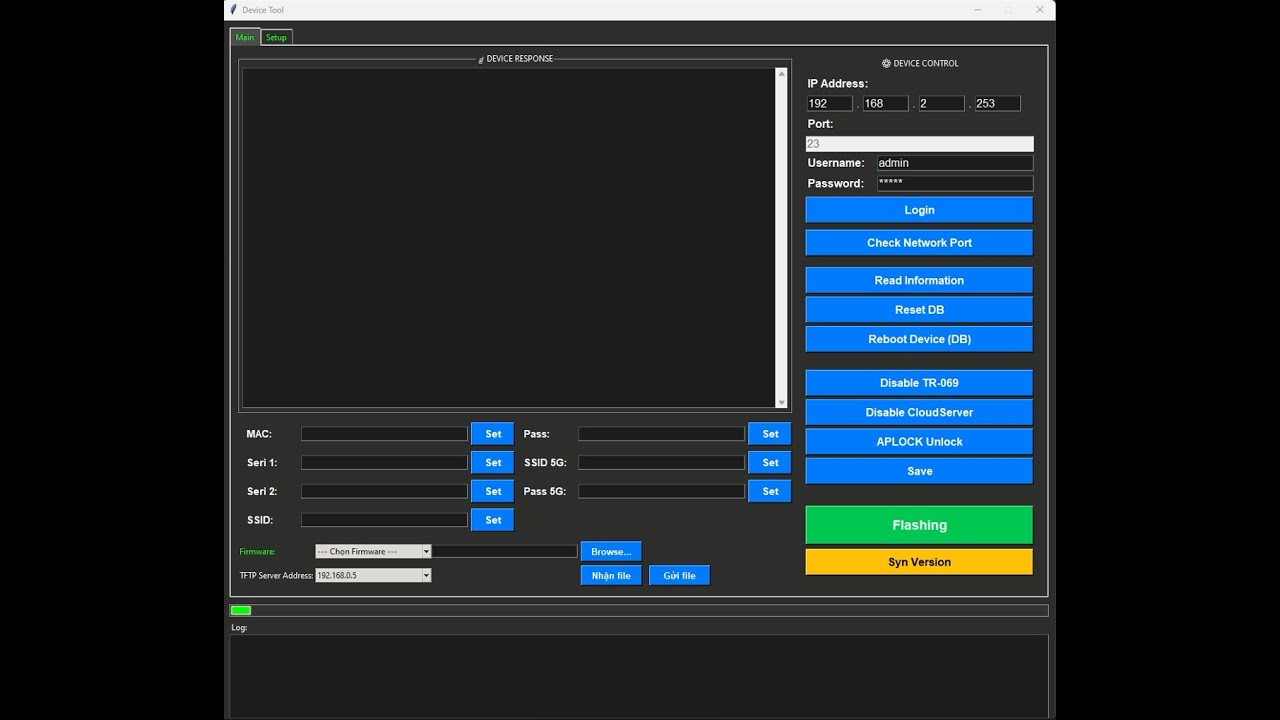Click Set button for MAC

click(493, 434)
